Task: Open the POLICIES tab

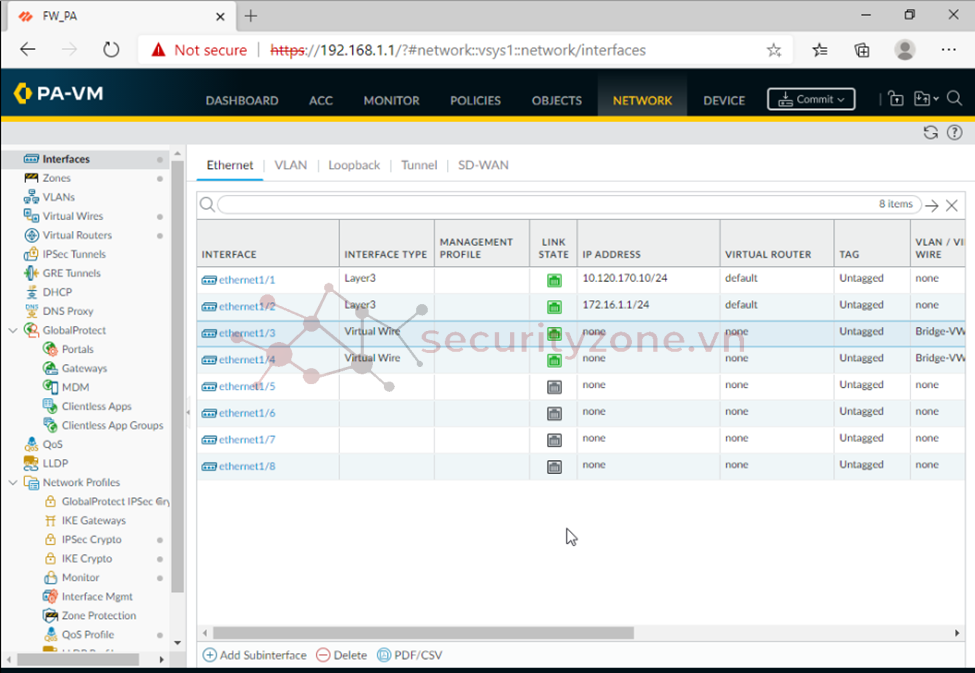Action: point(476,101)
